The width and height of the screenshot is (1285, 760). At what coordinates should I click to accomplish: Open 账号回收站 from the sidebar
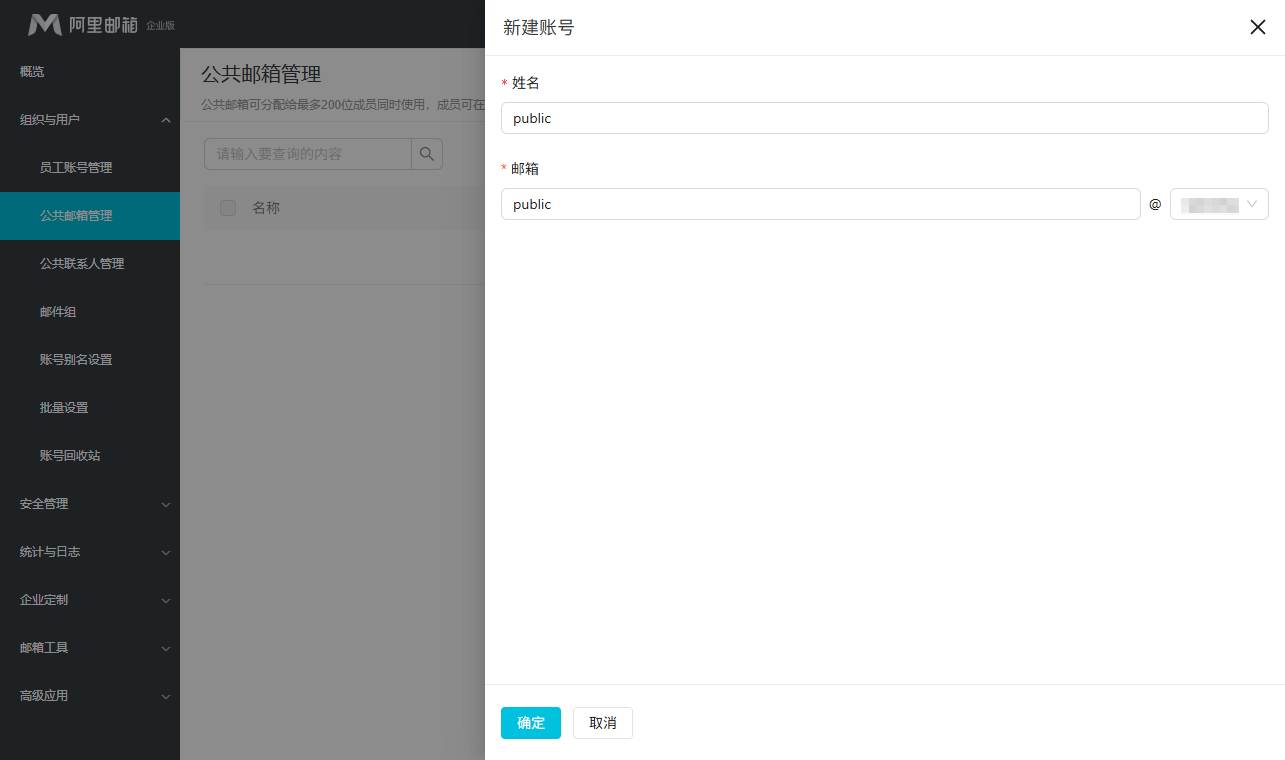[70, 456]
